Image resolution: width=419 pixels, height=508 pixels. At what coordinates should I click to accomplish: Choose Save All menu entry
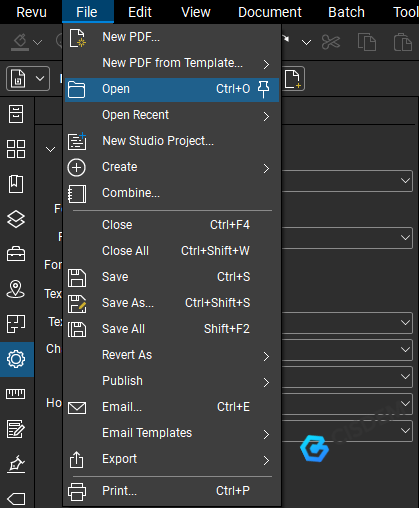click(172, 329)
